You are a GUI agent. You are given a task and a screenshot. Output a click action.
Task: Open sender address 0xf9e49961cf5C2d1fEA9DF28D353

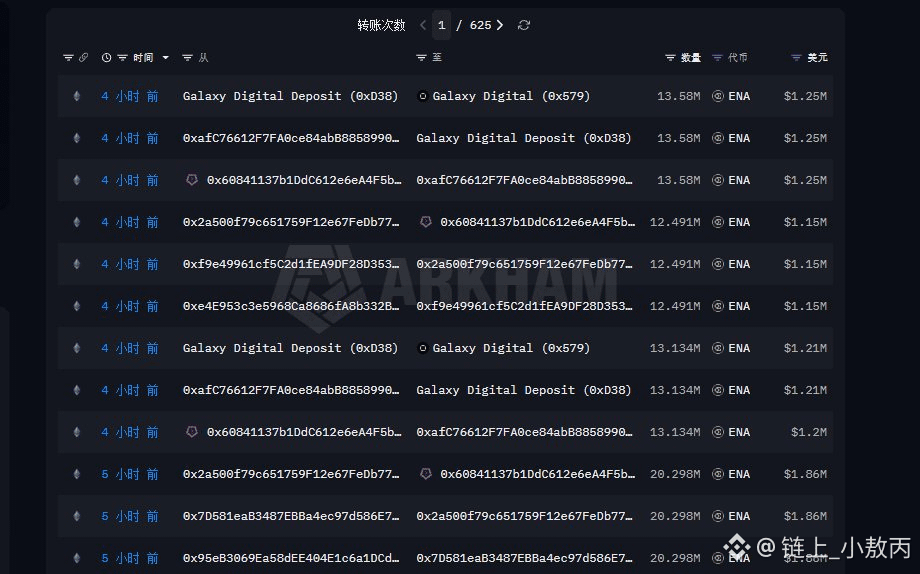coord(291,264)
